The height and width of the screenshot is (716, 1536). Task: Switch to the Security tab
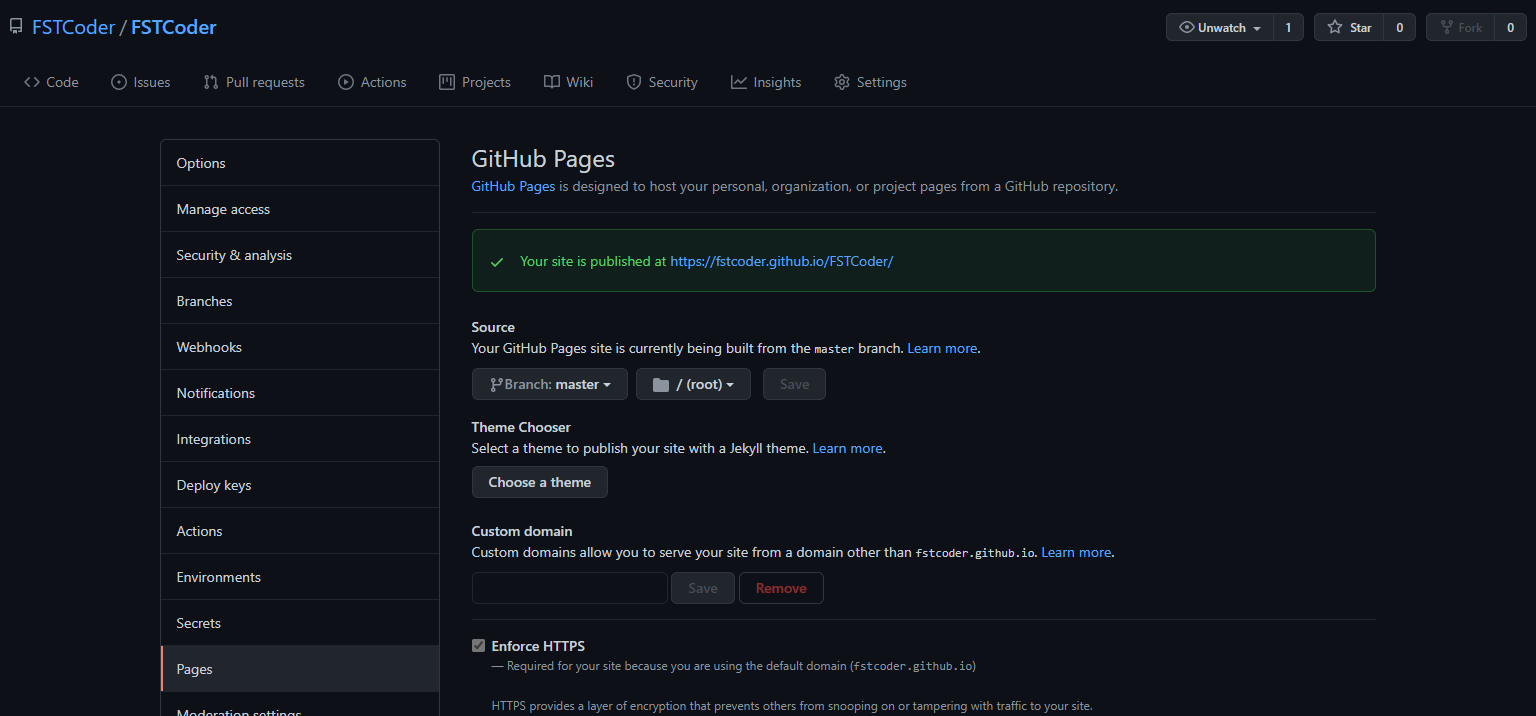click(662, 82)
